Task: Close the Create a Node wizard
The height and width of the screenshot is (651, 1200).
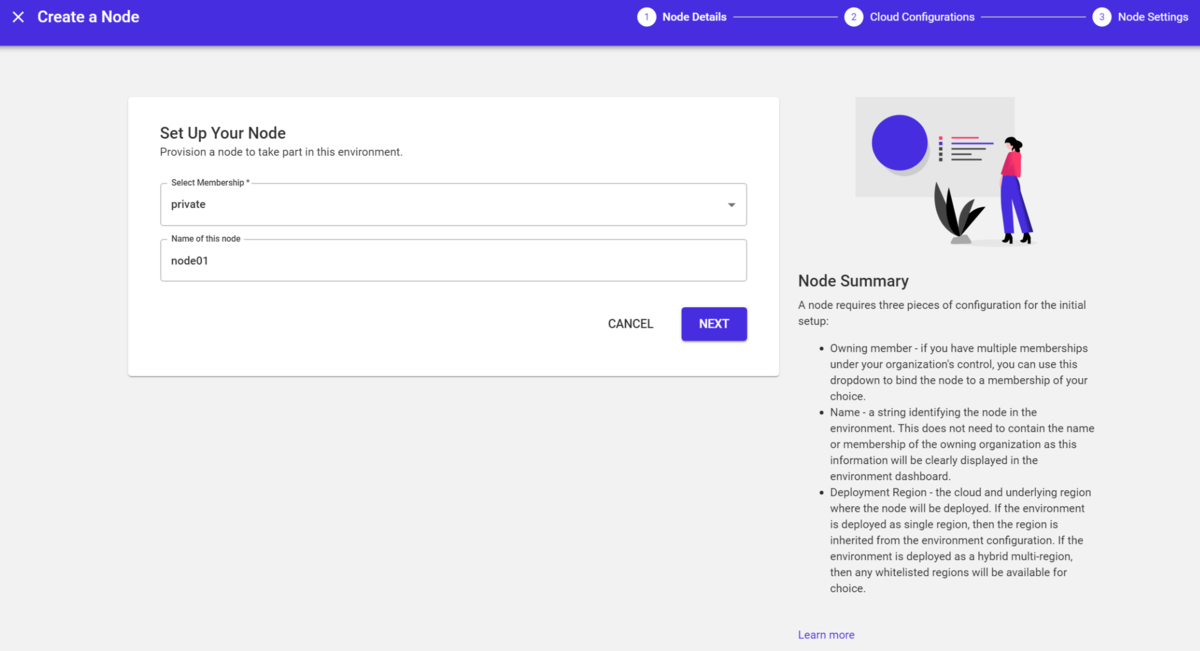Action: point(18,17)
